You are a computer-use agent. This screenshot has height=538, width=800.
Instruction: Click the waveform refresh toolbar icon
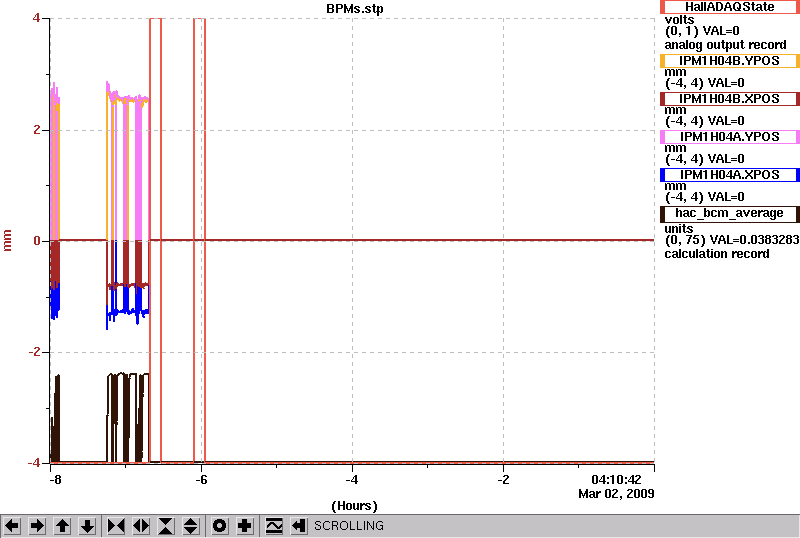(274, 526)
